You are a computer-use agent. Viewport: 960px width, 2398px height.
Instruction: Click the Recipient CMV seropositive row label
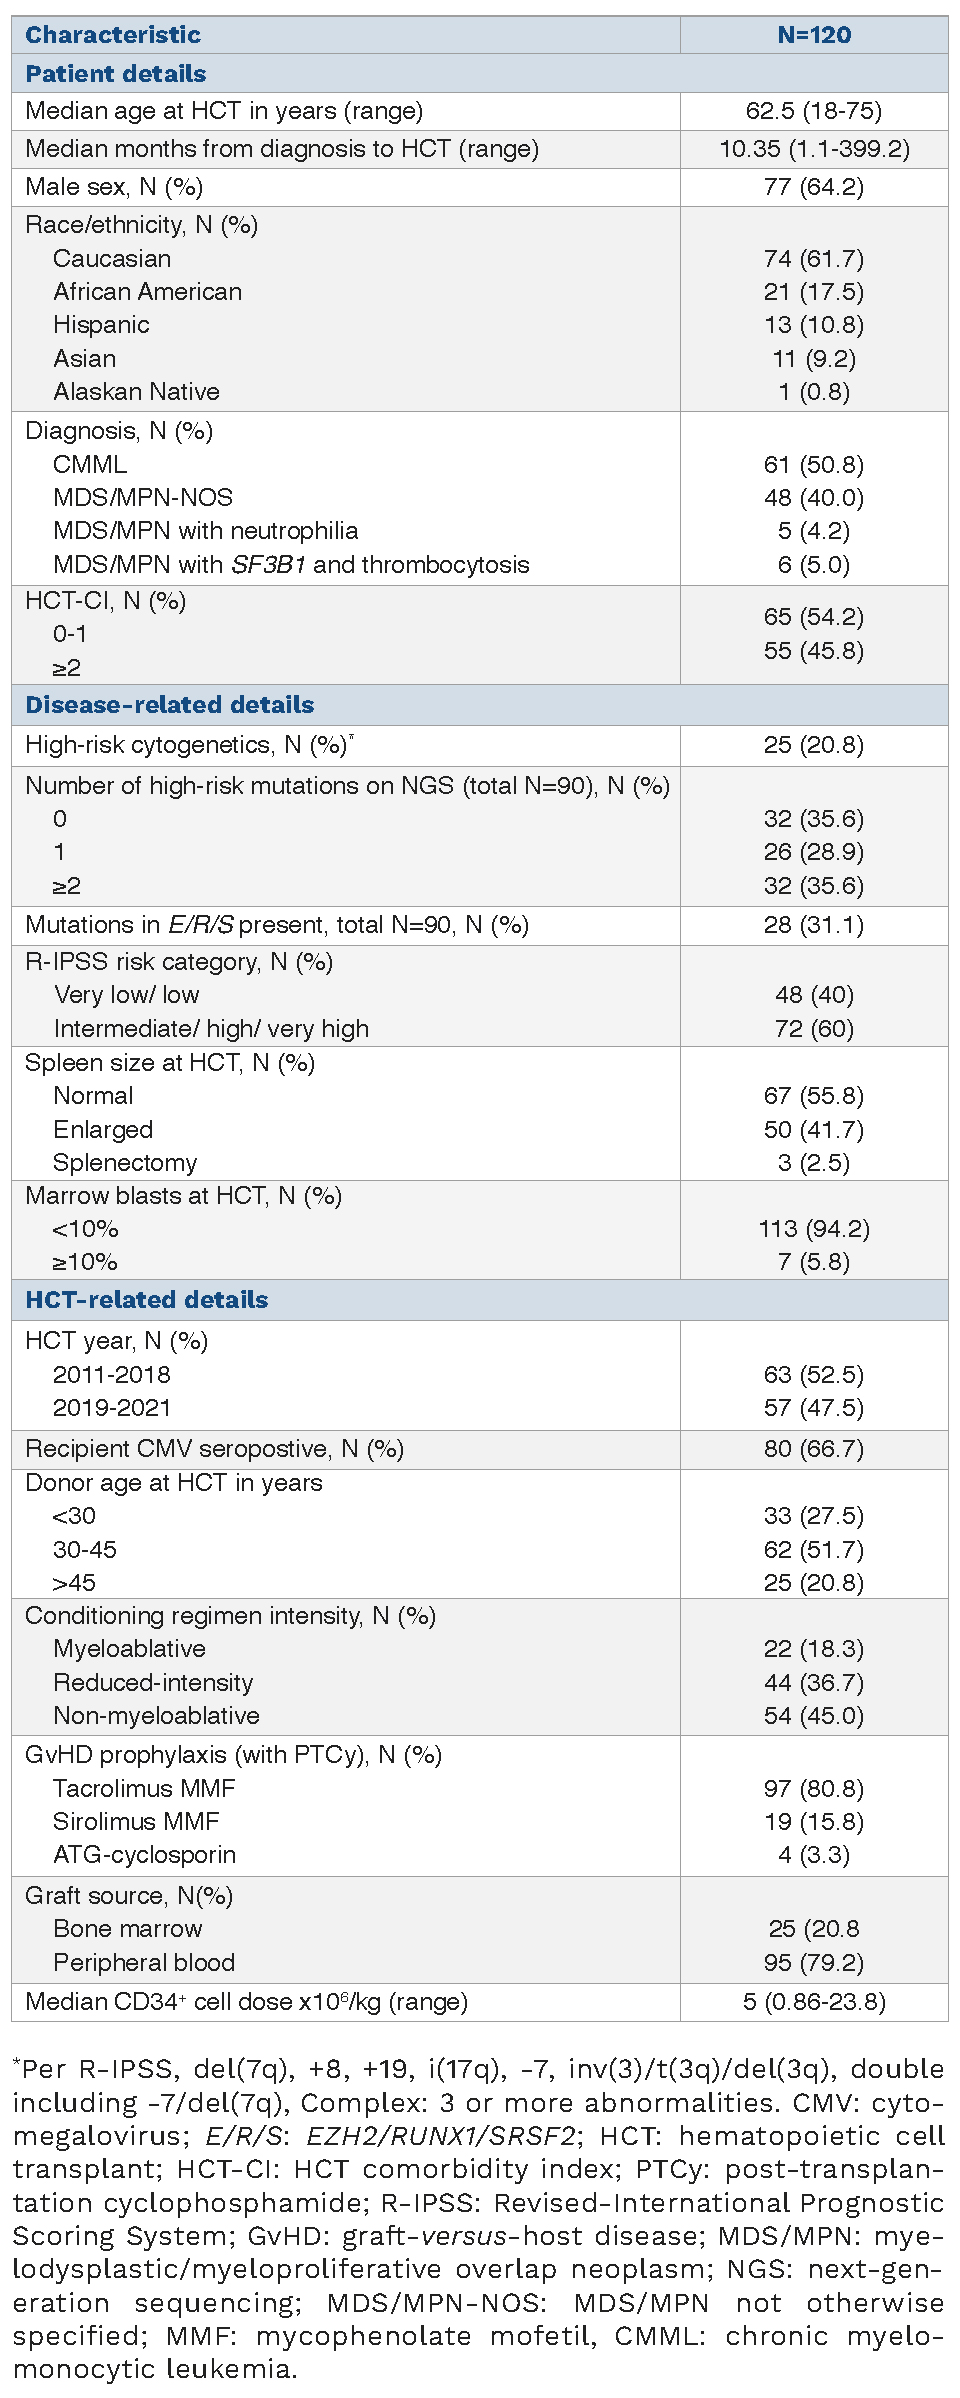click(x=214, y=1449)
